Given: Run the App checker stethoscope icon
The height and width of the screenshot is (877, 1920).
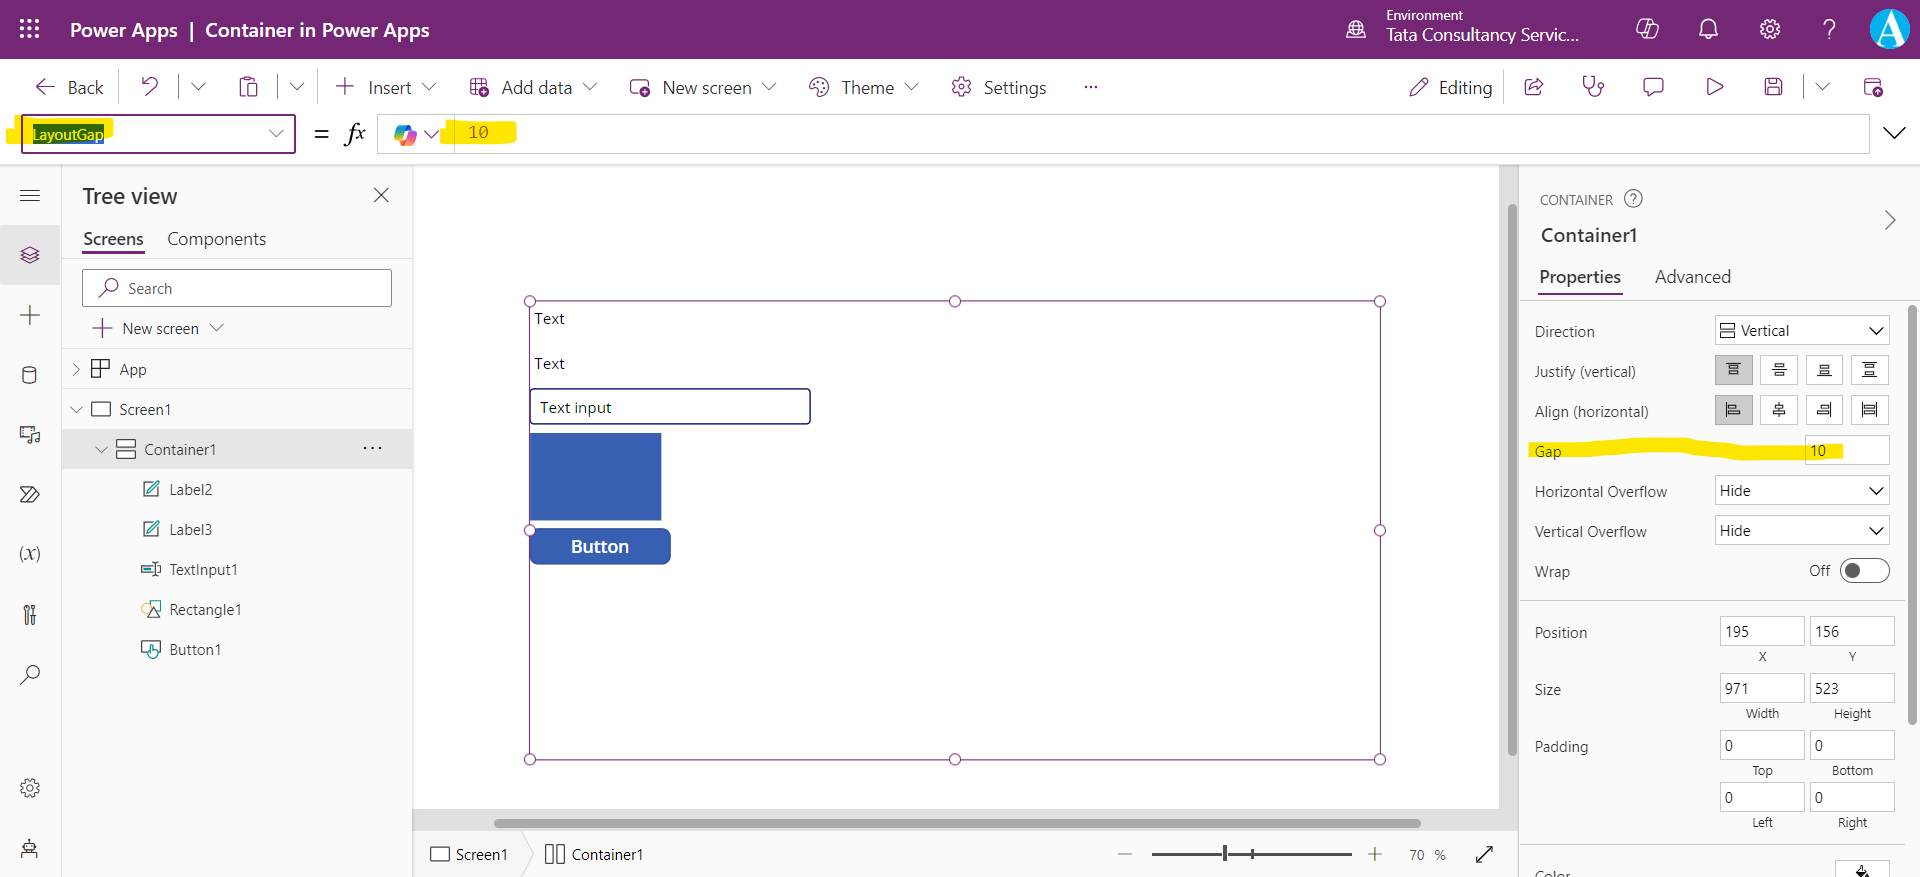Looking at the screenshot, I should point(1593,87).
